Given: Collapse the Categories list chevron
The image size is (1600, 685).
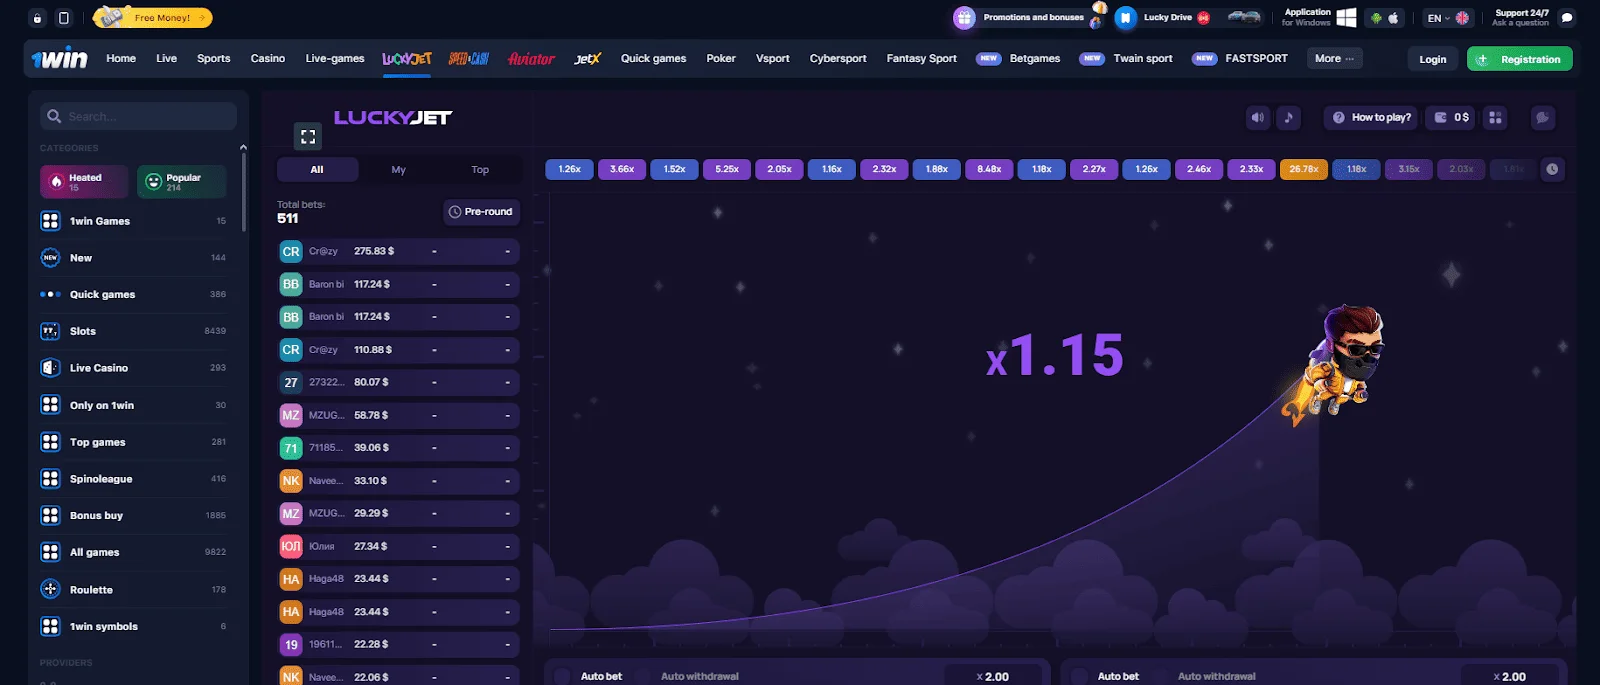Looking at the screenshot, I should (x=243, y=148).
